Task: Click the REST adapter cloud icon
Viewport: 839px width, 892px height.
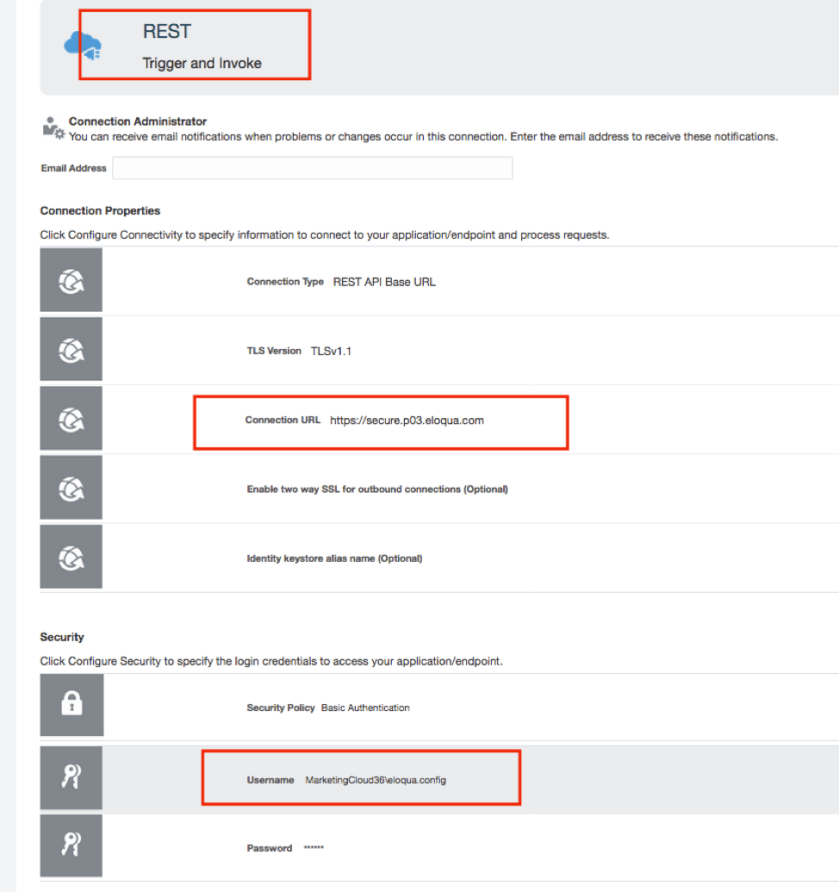Action: point(82,46)
